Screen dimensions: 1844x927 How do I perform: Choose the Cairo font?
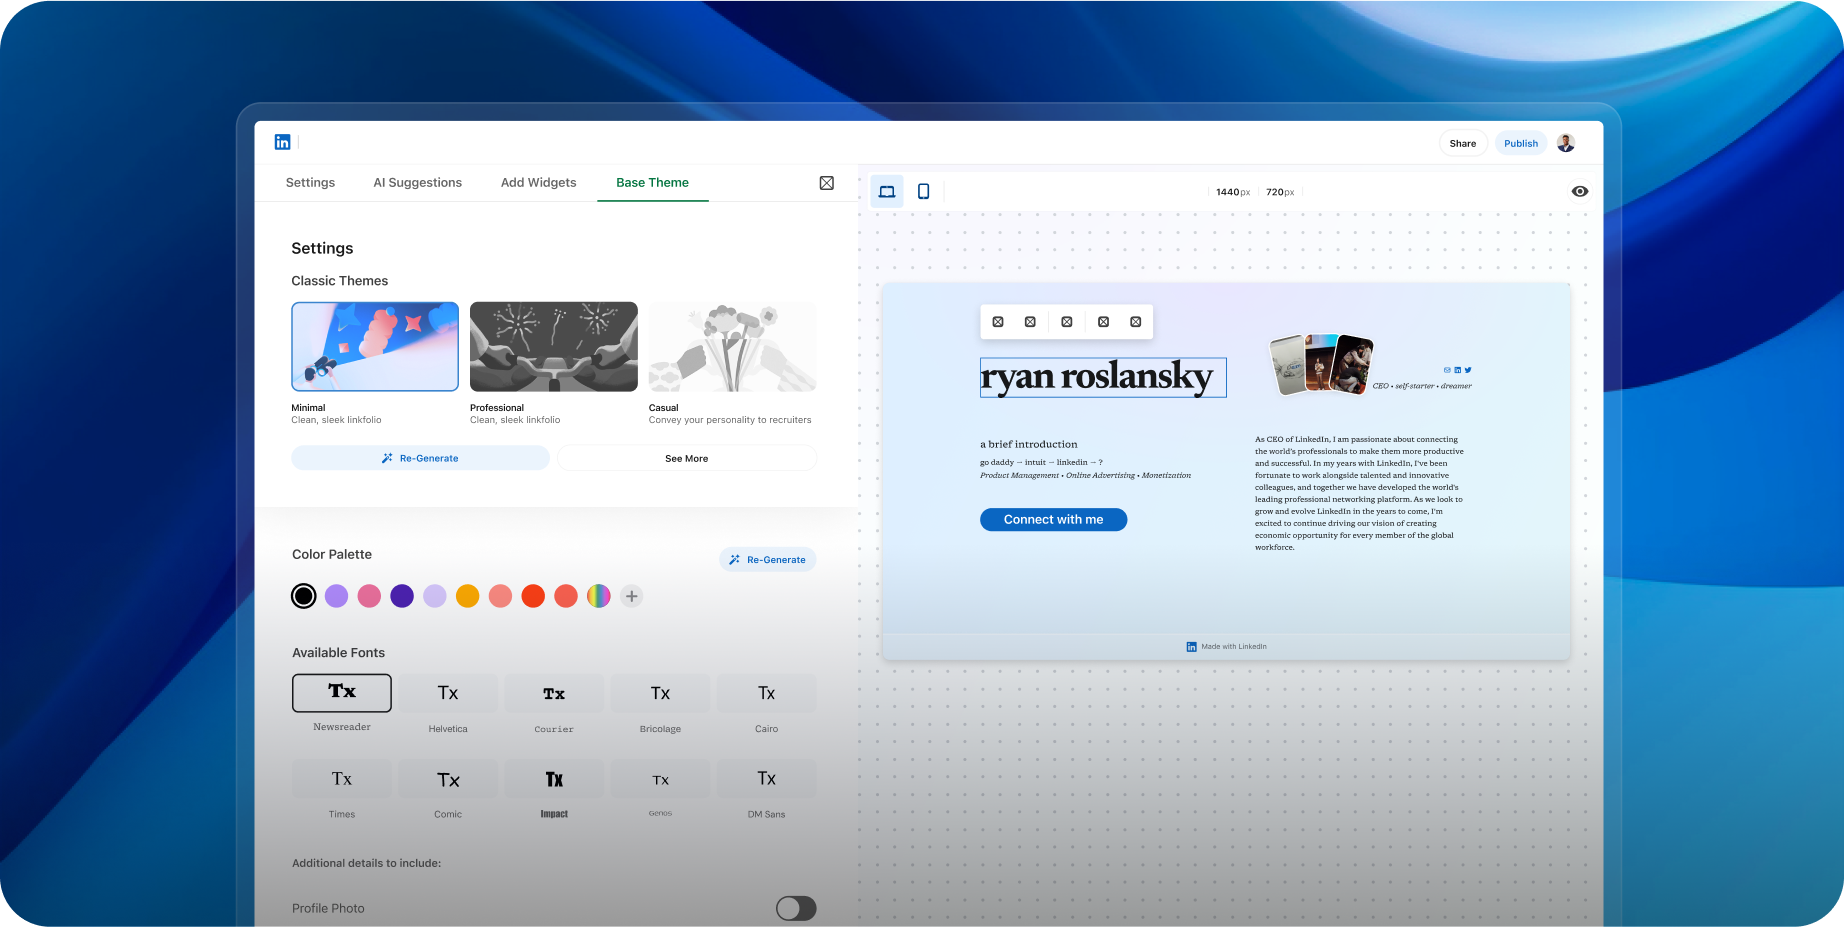pos(766,693)
